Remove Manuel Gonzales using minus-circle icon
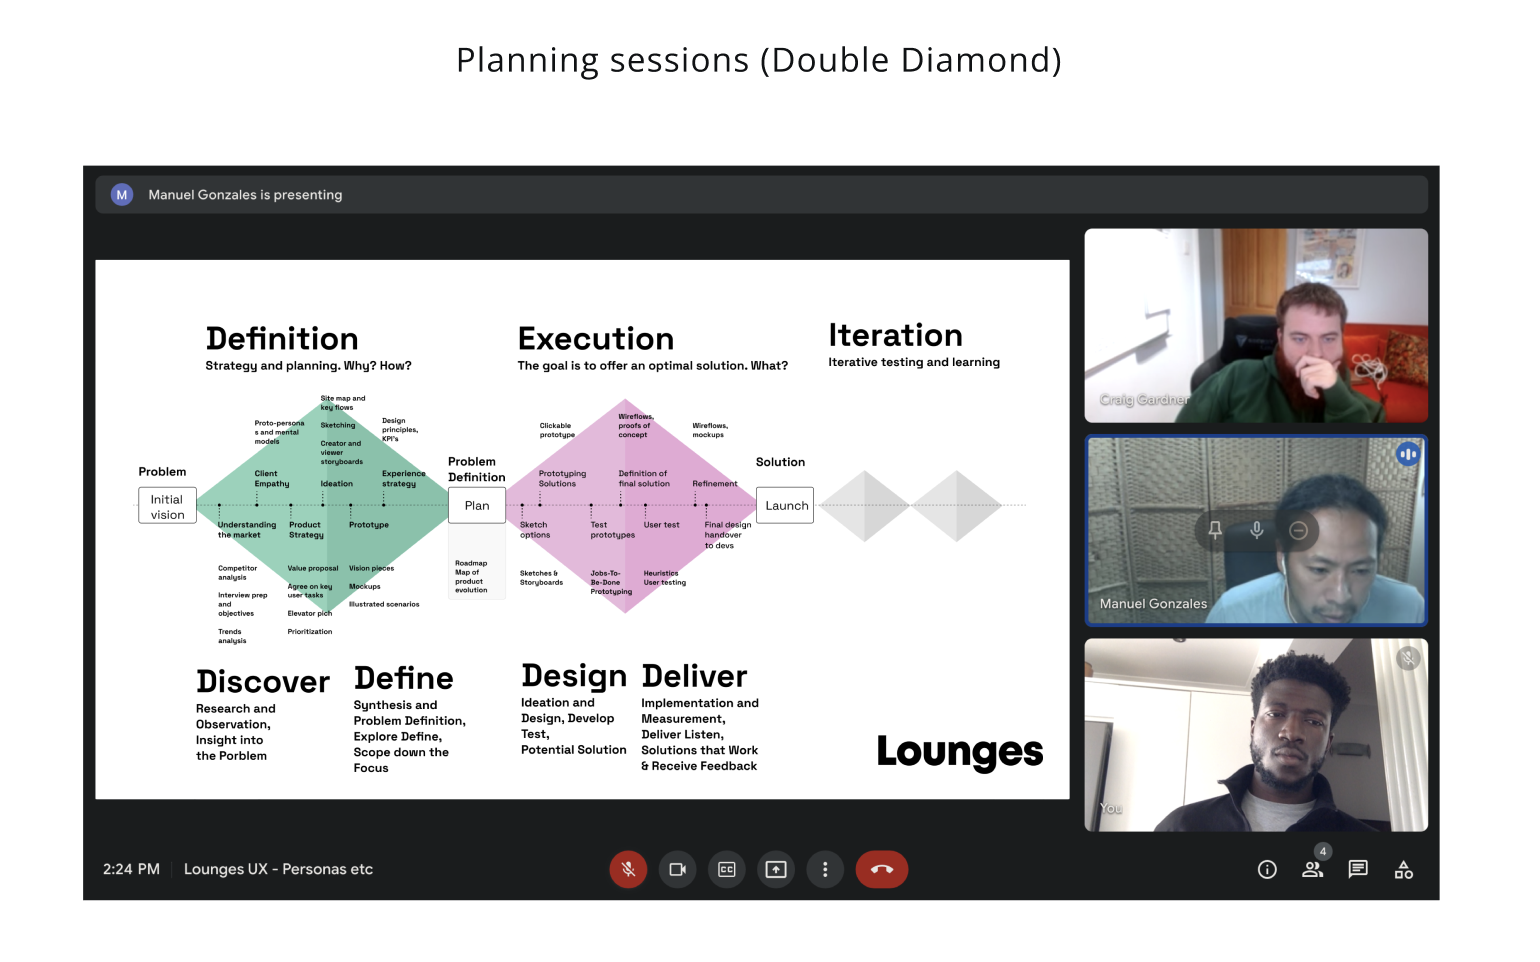This screenshot has width=1540, height=962. click(x=1298, y=530)
